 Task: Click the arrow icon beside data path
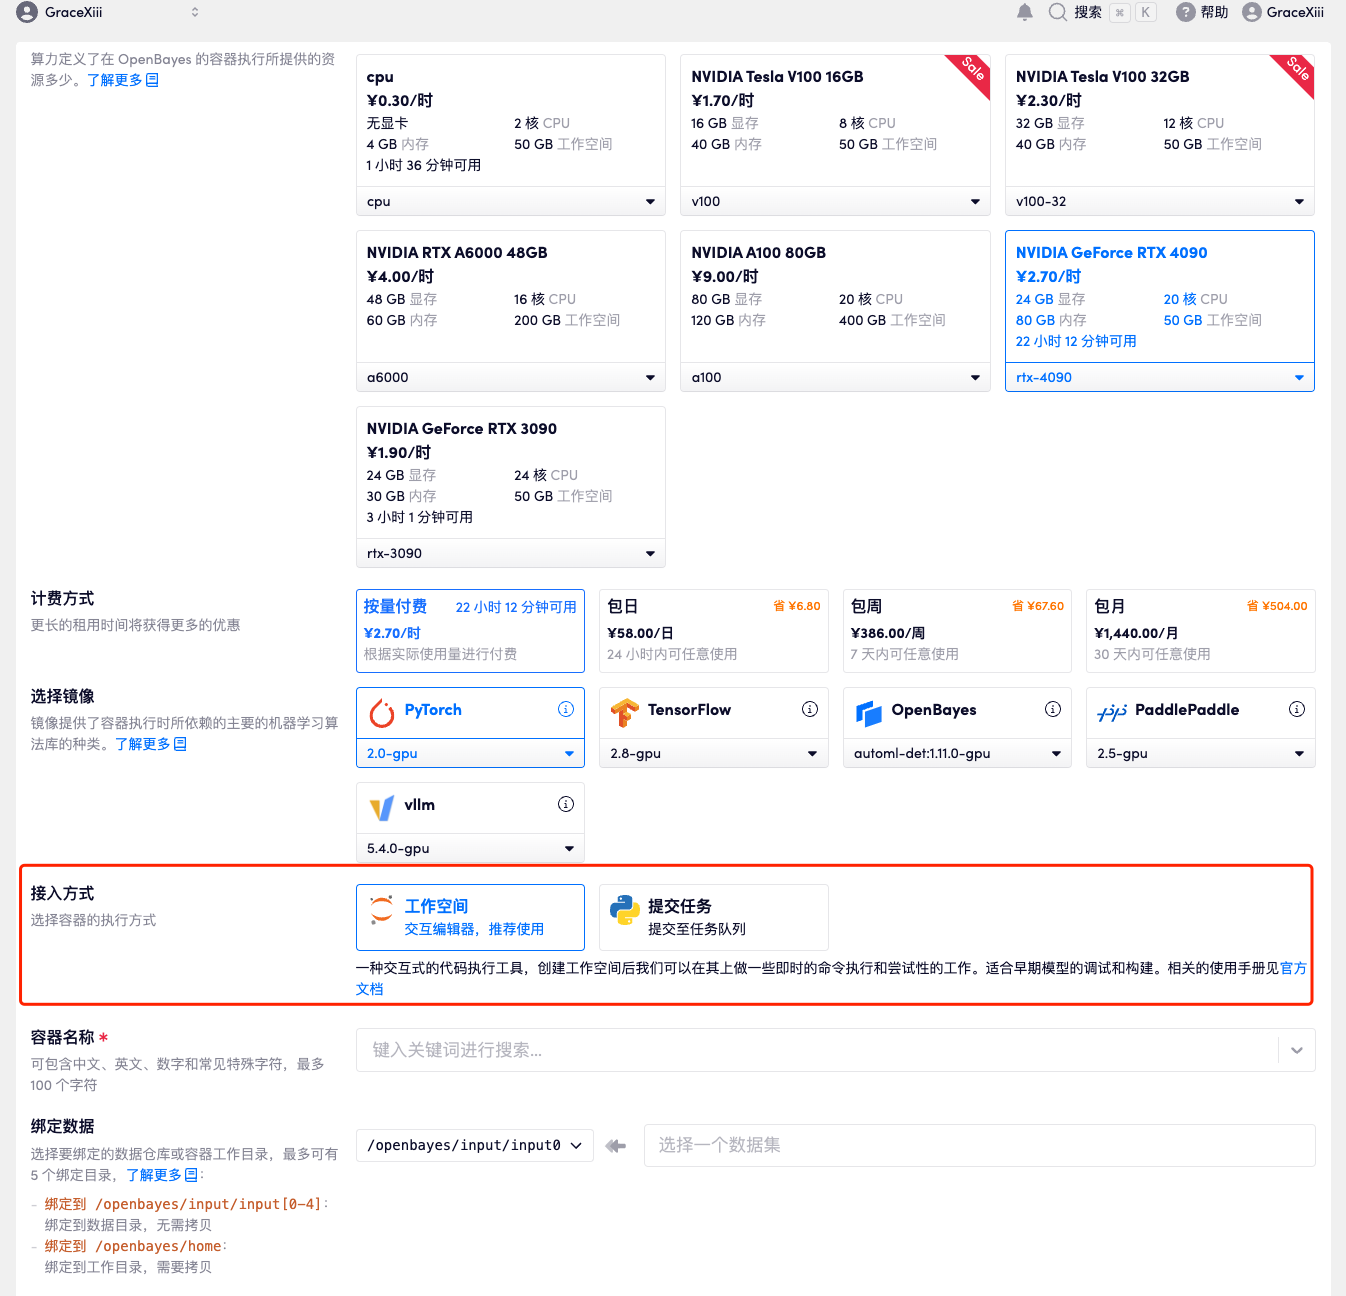coord(616,1146)
